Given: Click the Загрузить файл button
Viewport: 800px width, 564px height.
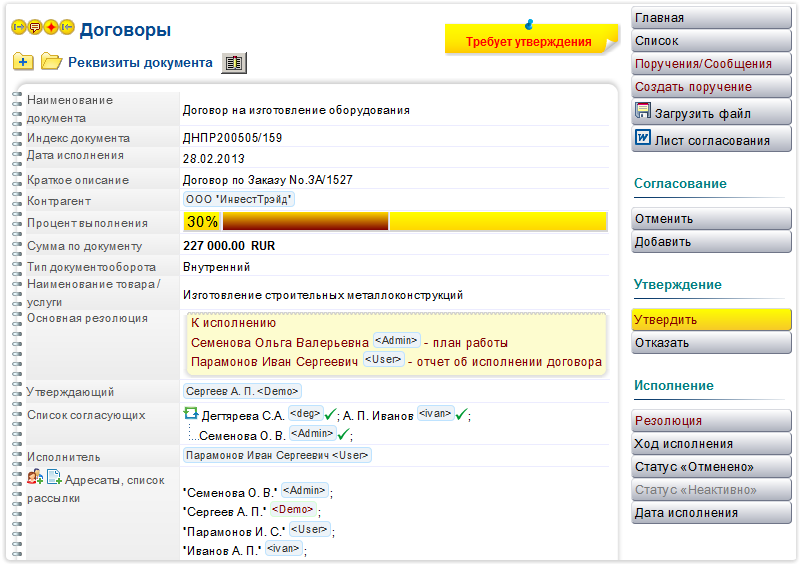Looking at the screenshot, I should (x=711, y=112).
